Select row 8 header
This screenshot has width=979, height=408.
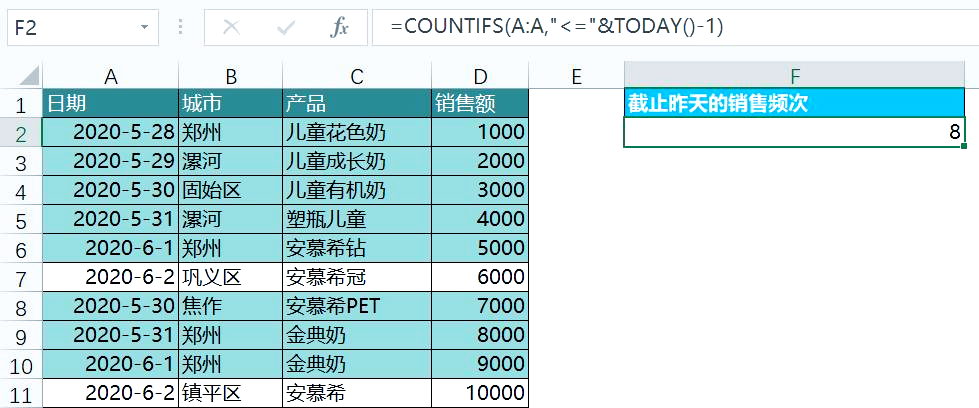point(21,307)
